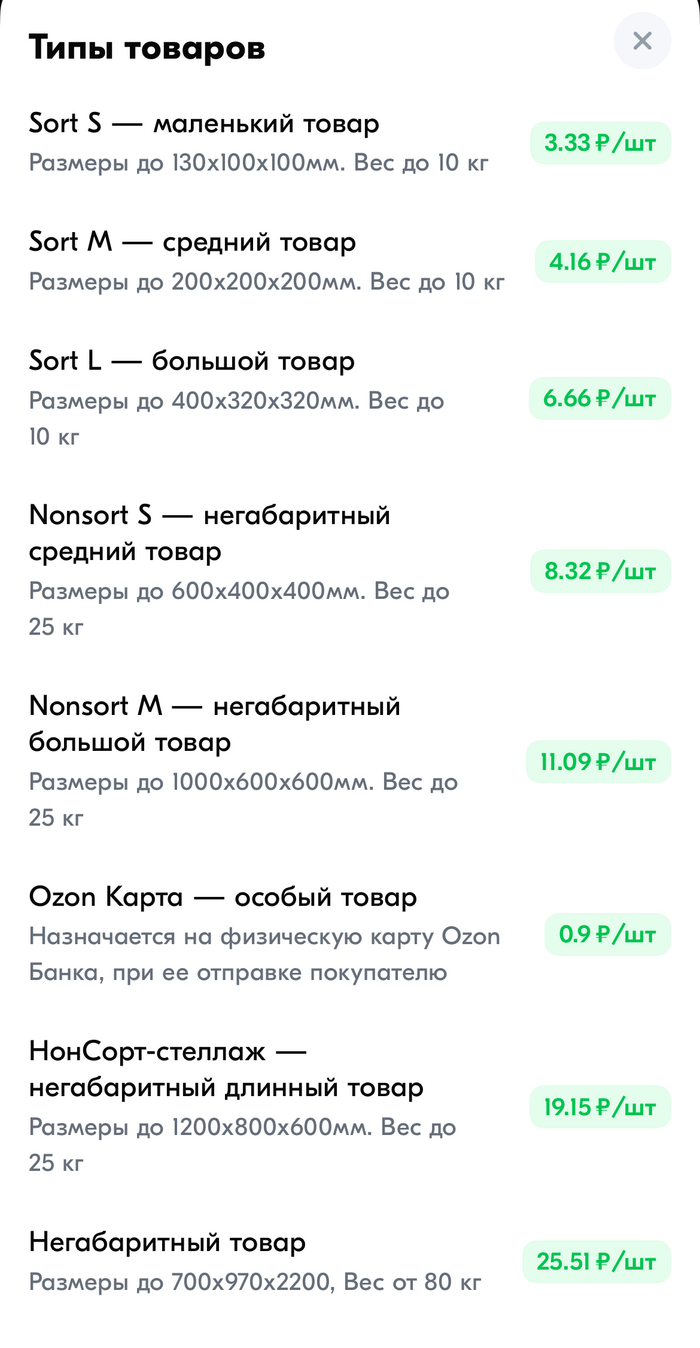The height and width of the screenshot is (1348, 700).
Task: Click the 0.9 ₽/шт price badge
Action: 607,934
